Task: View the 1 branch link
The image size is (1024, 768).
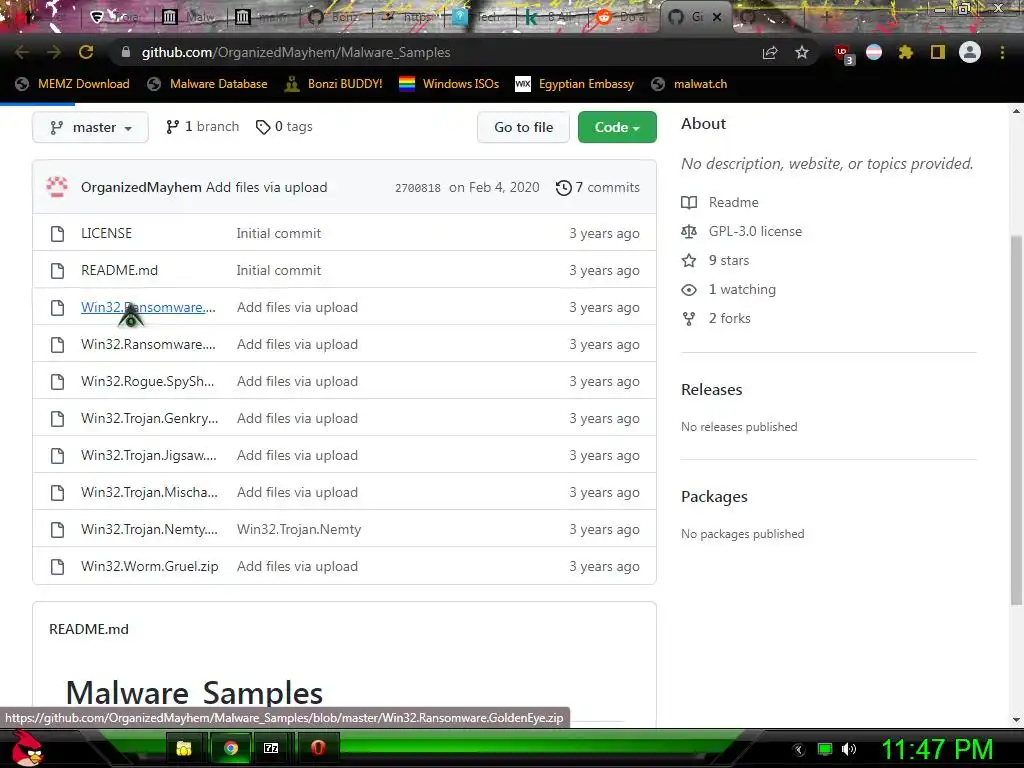Action: coord(203,127)
